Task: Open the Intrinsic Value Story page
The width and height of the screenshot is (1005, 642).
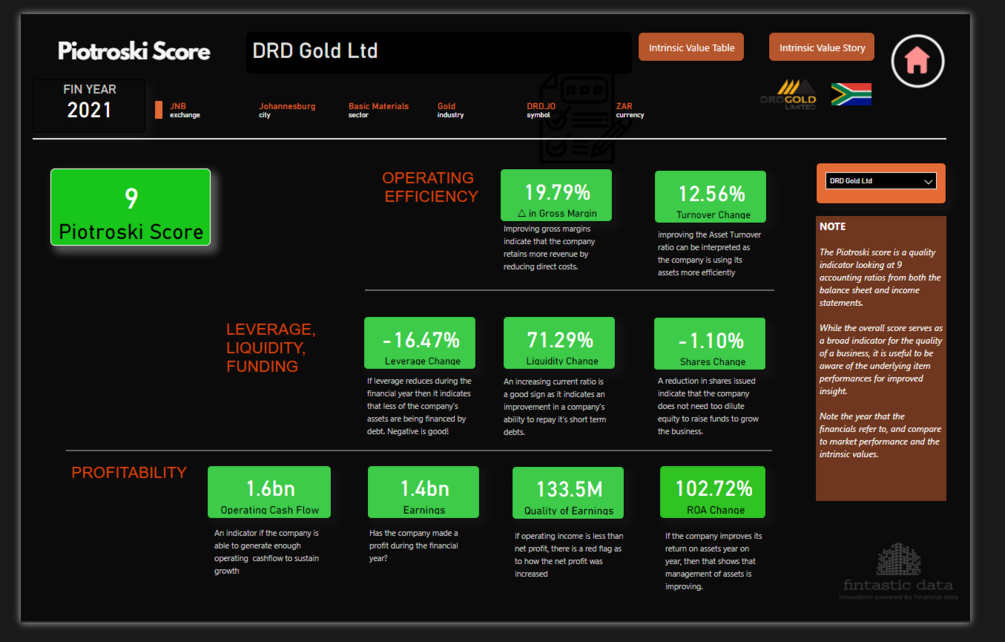Action: click(x=822, y=47)
